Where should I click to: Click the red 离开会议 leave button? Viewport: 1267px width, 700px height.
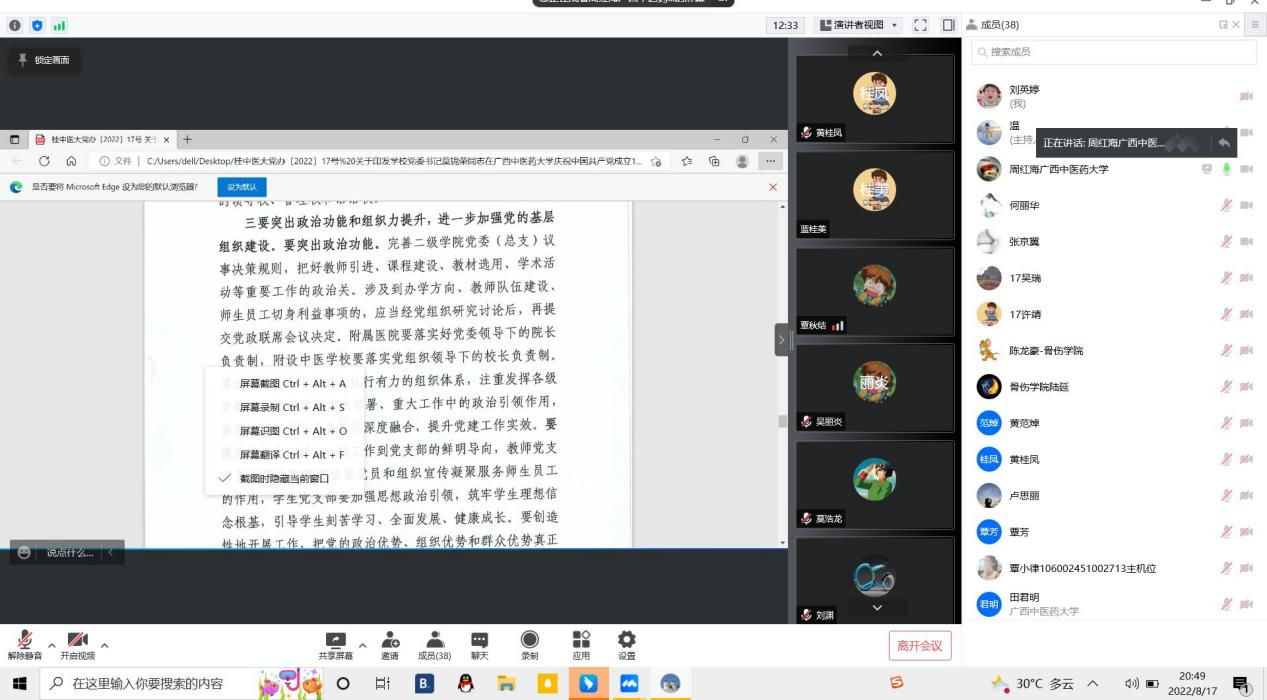coord(919,646)
